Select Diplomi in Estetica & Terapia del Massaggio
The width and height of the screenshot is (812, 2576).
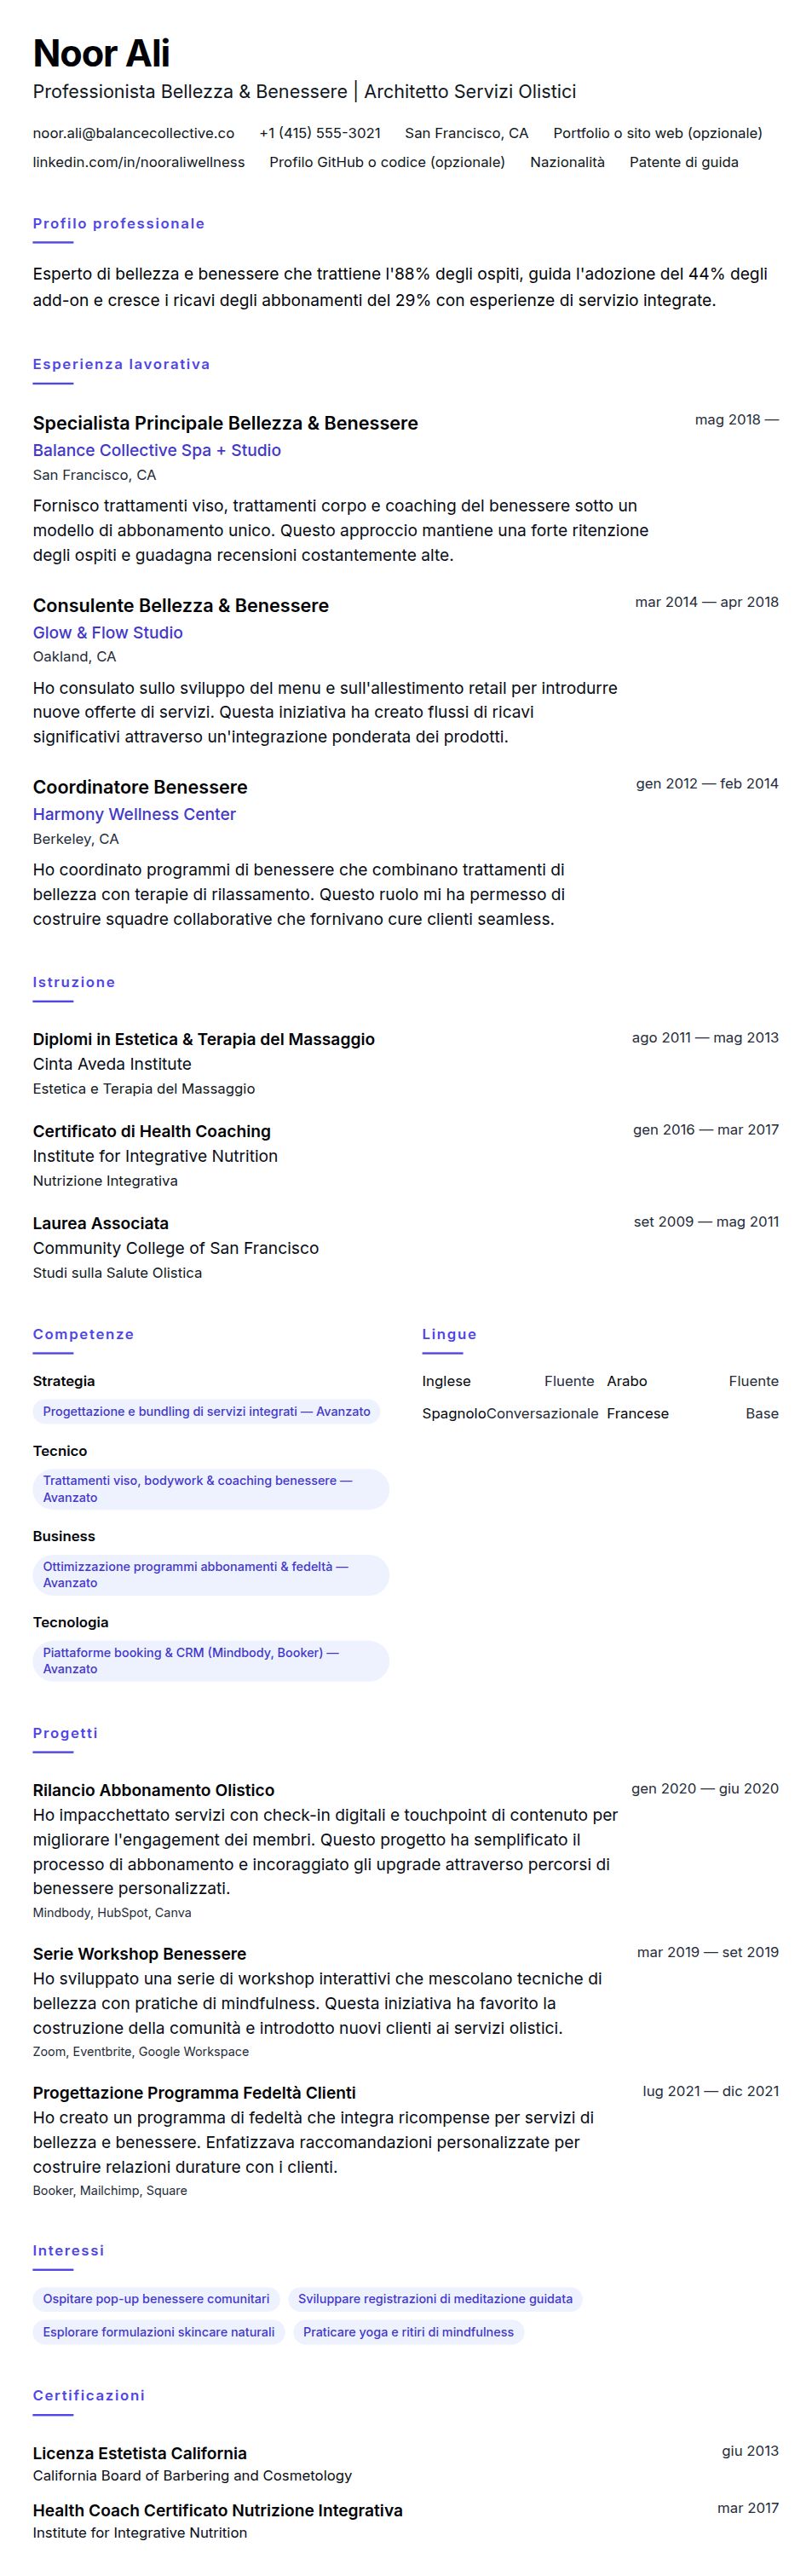click(x=204, y=1039)
